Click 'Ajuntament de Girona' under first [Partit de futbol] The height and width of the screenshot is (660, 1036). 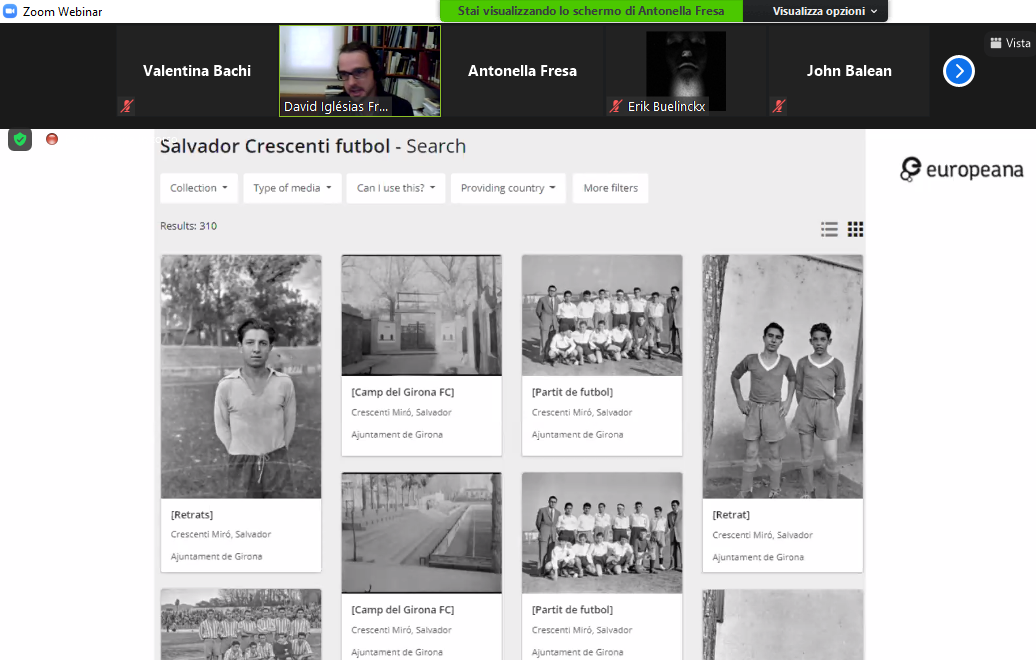[577, 435]
